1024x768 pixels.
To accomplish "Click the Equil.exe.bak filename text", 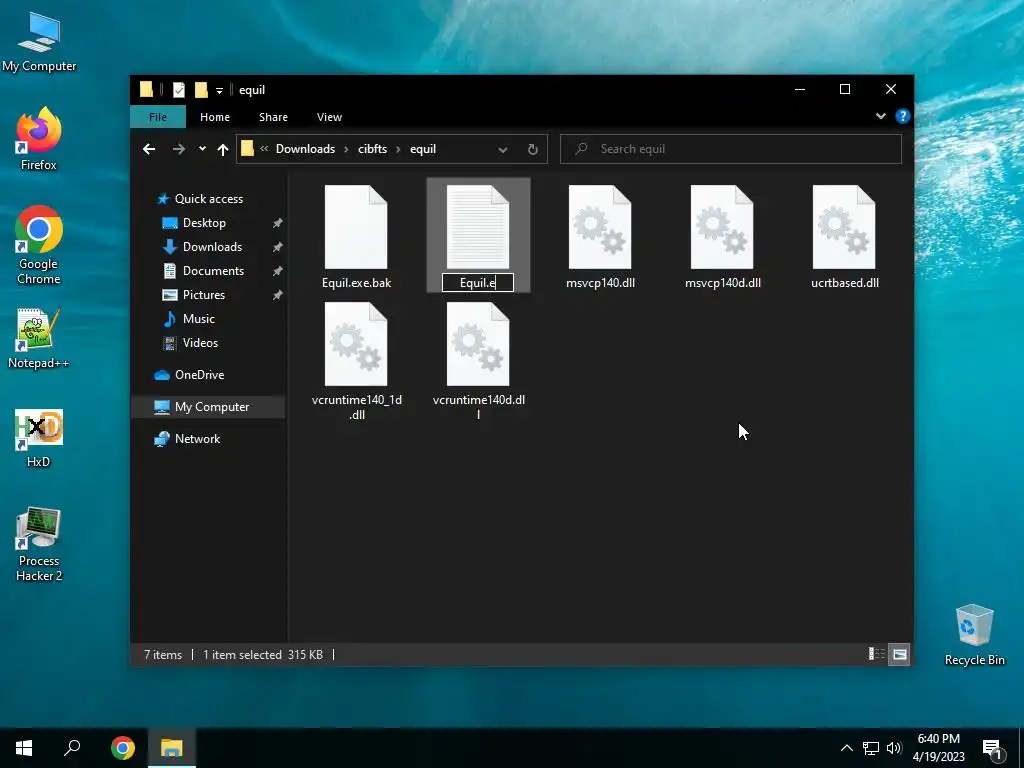I will click(357, 283).
